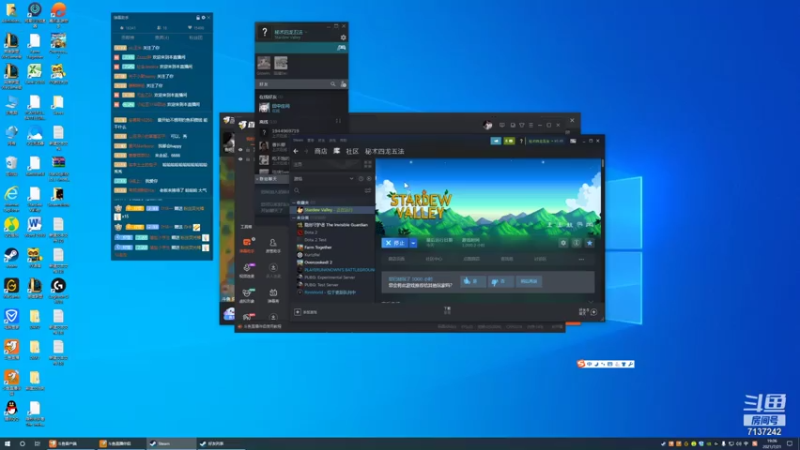Image resolution: width=800 pixels, height=450 pixels.
Task: Open the Steam help question mark icon
Action: coord(521,141)
